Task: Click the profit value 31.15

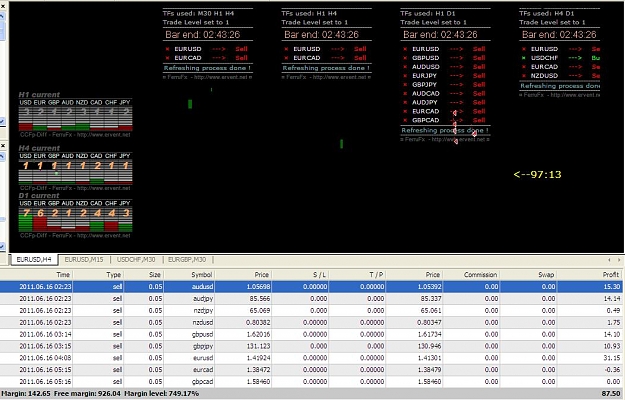Action: [612, 358]
